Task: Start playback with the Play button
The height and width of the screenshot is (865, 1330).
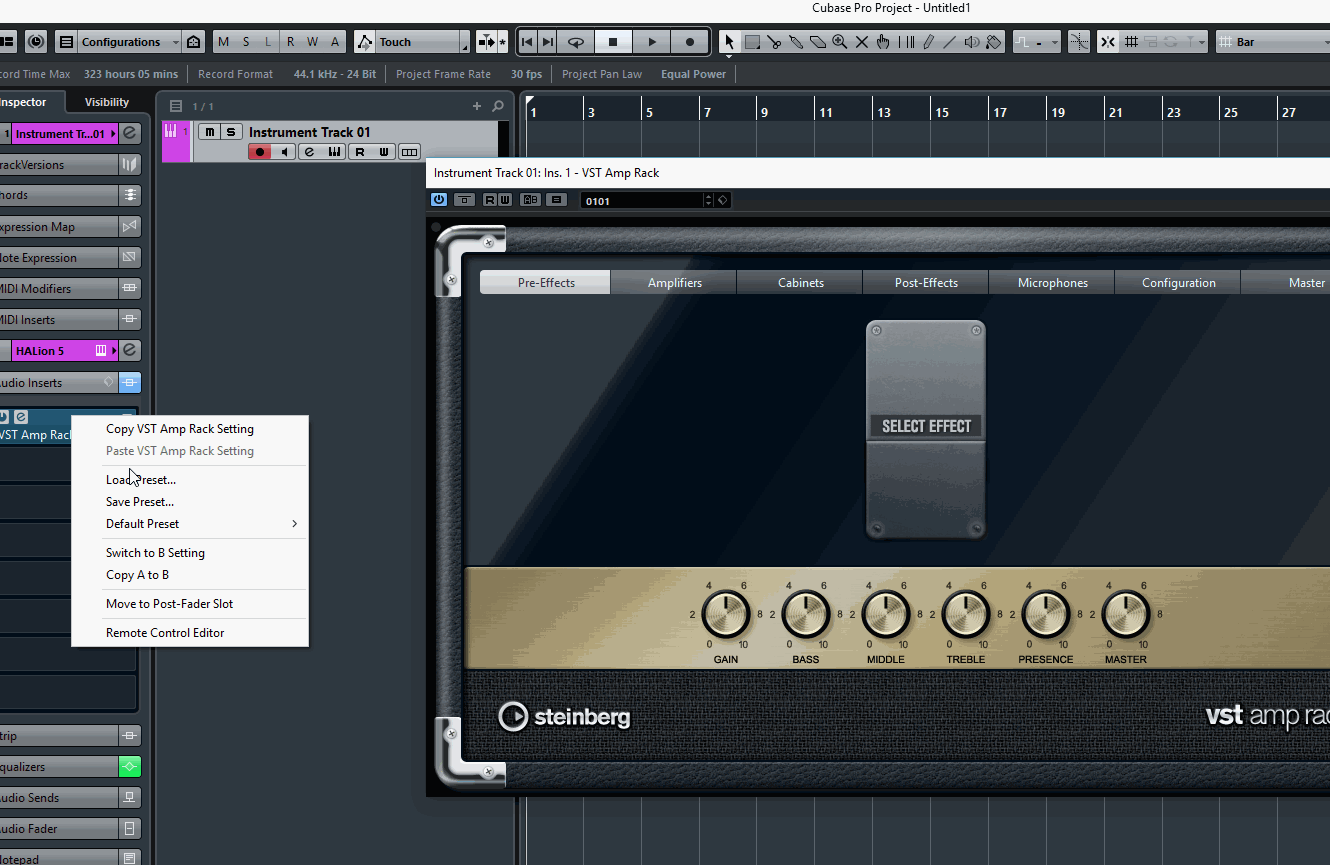Action: point(652,42)
